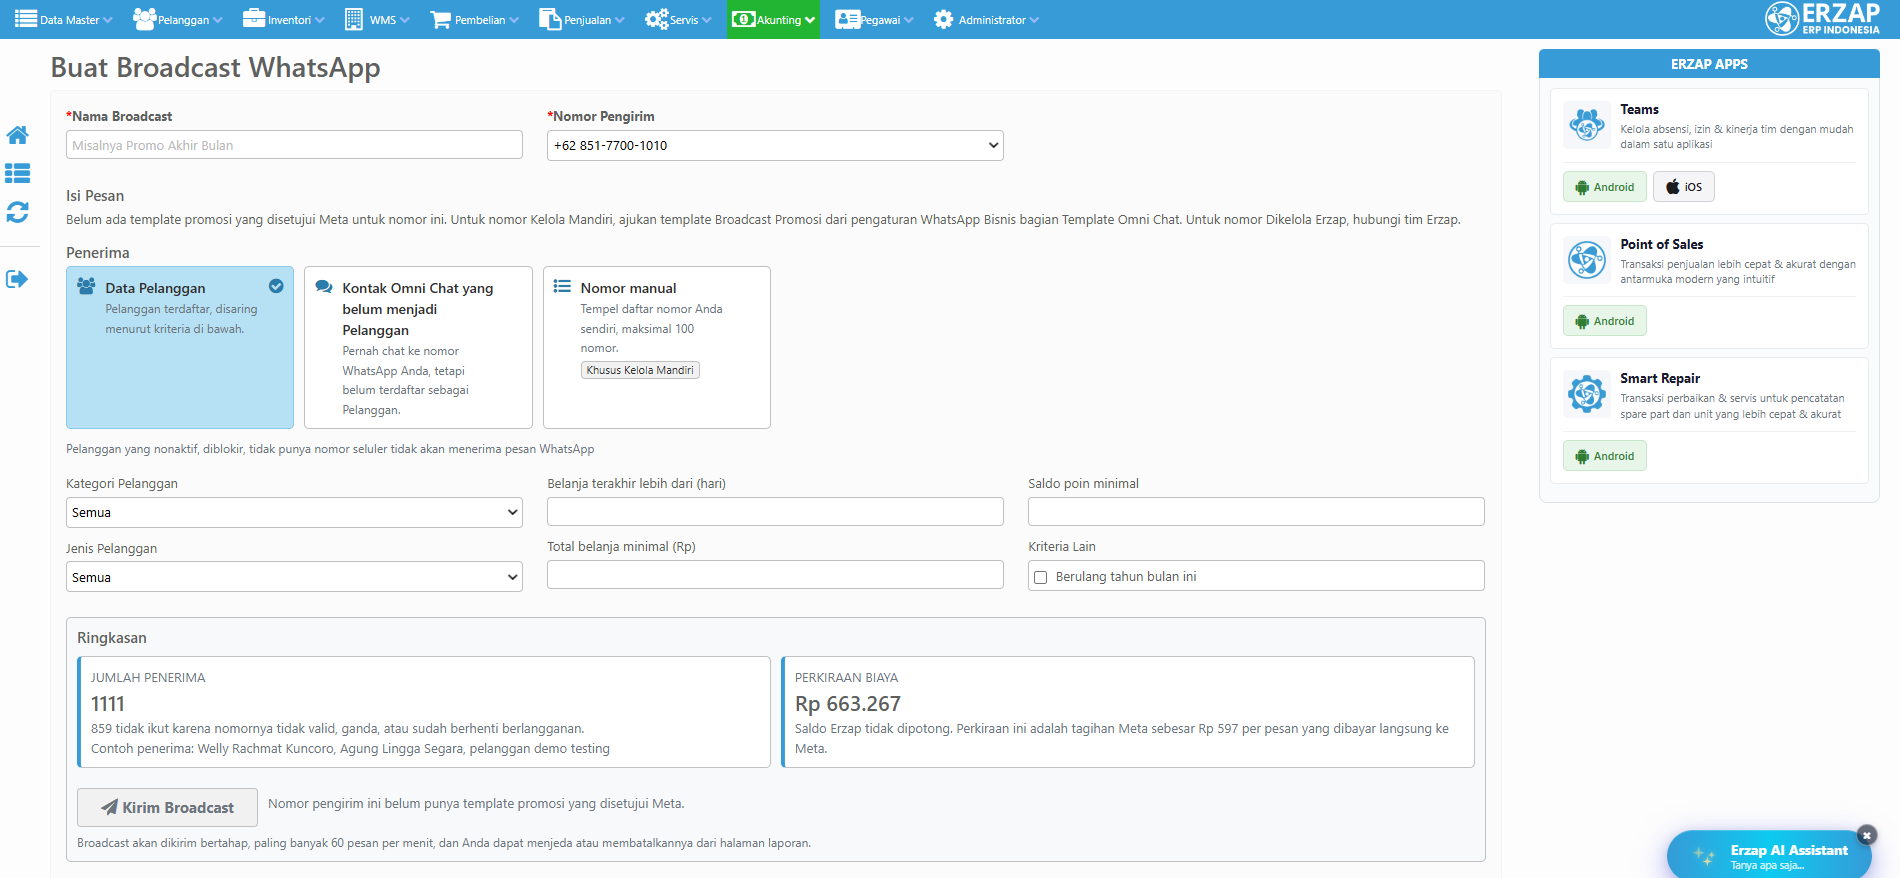Click the logout arrow sidebar icon

(x=17, y=279)
